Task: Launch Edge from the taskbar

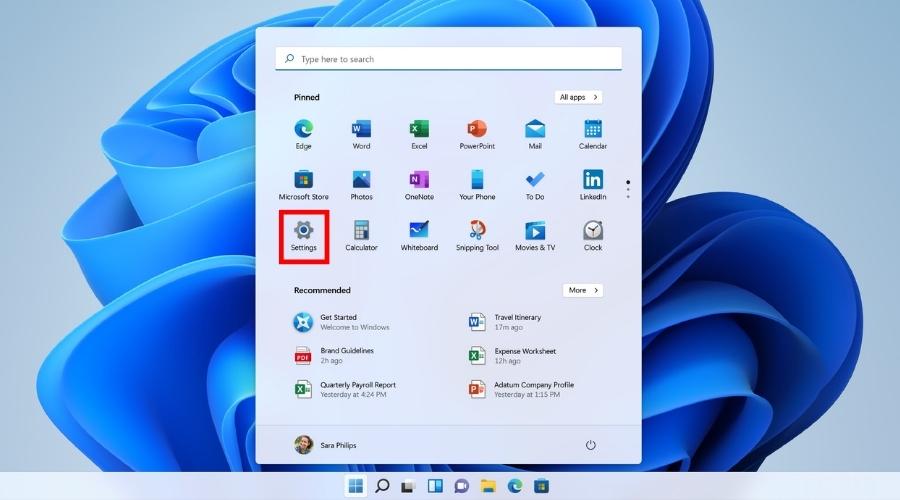Action: [515, 486]
